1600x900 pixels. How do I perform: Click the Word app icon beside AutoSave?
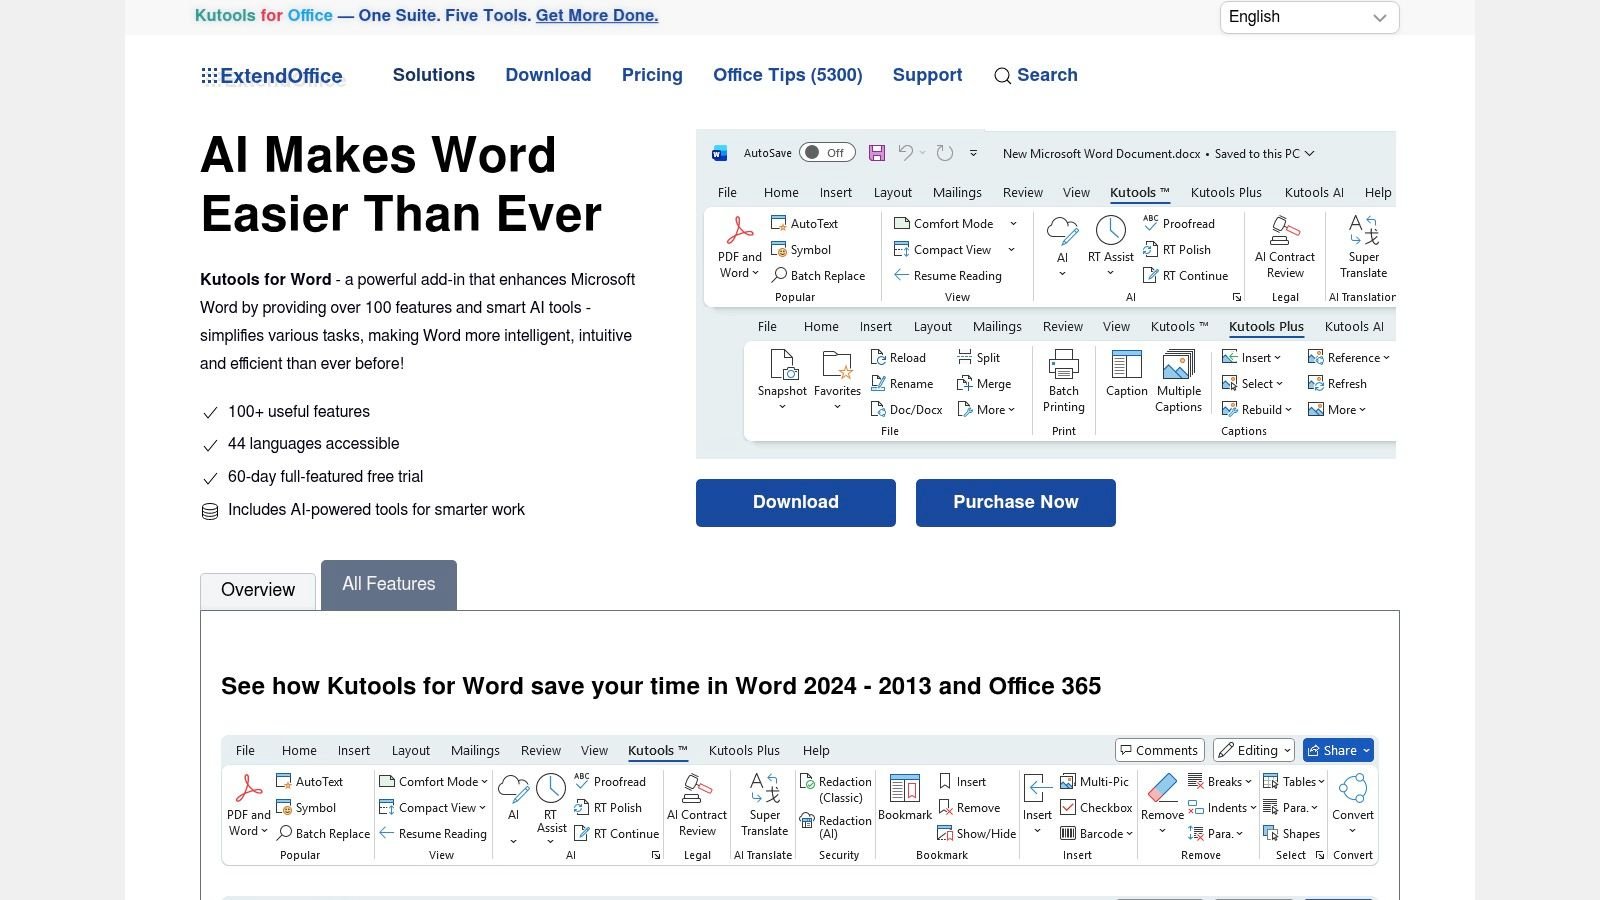pyautogui.click(x=719, y=153)
